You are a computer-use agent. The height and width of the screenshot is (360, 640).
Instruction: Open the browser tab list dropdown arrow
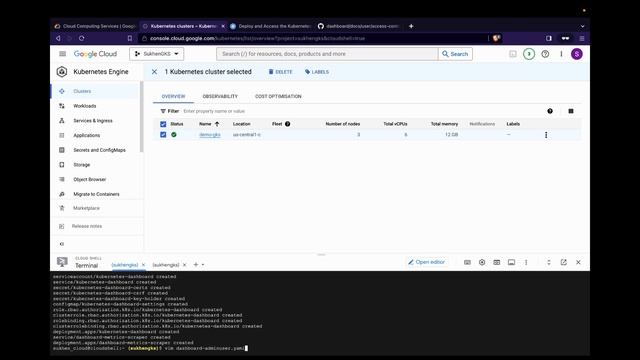coord(582,26)
